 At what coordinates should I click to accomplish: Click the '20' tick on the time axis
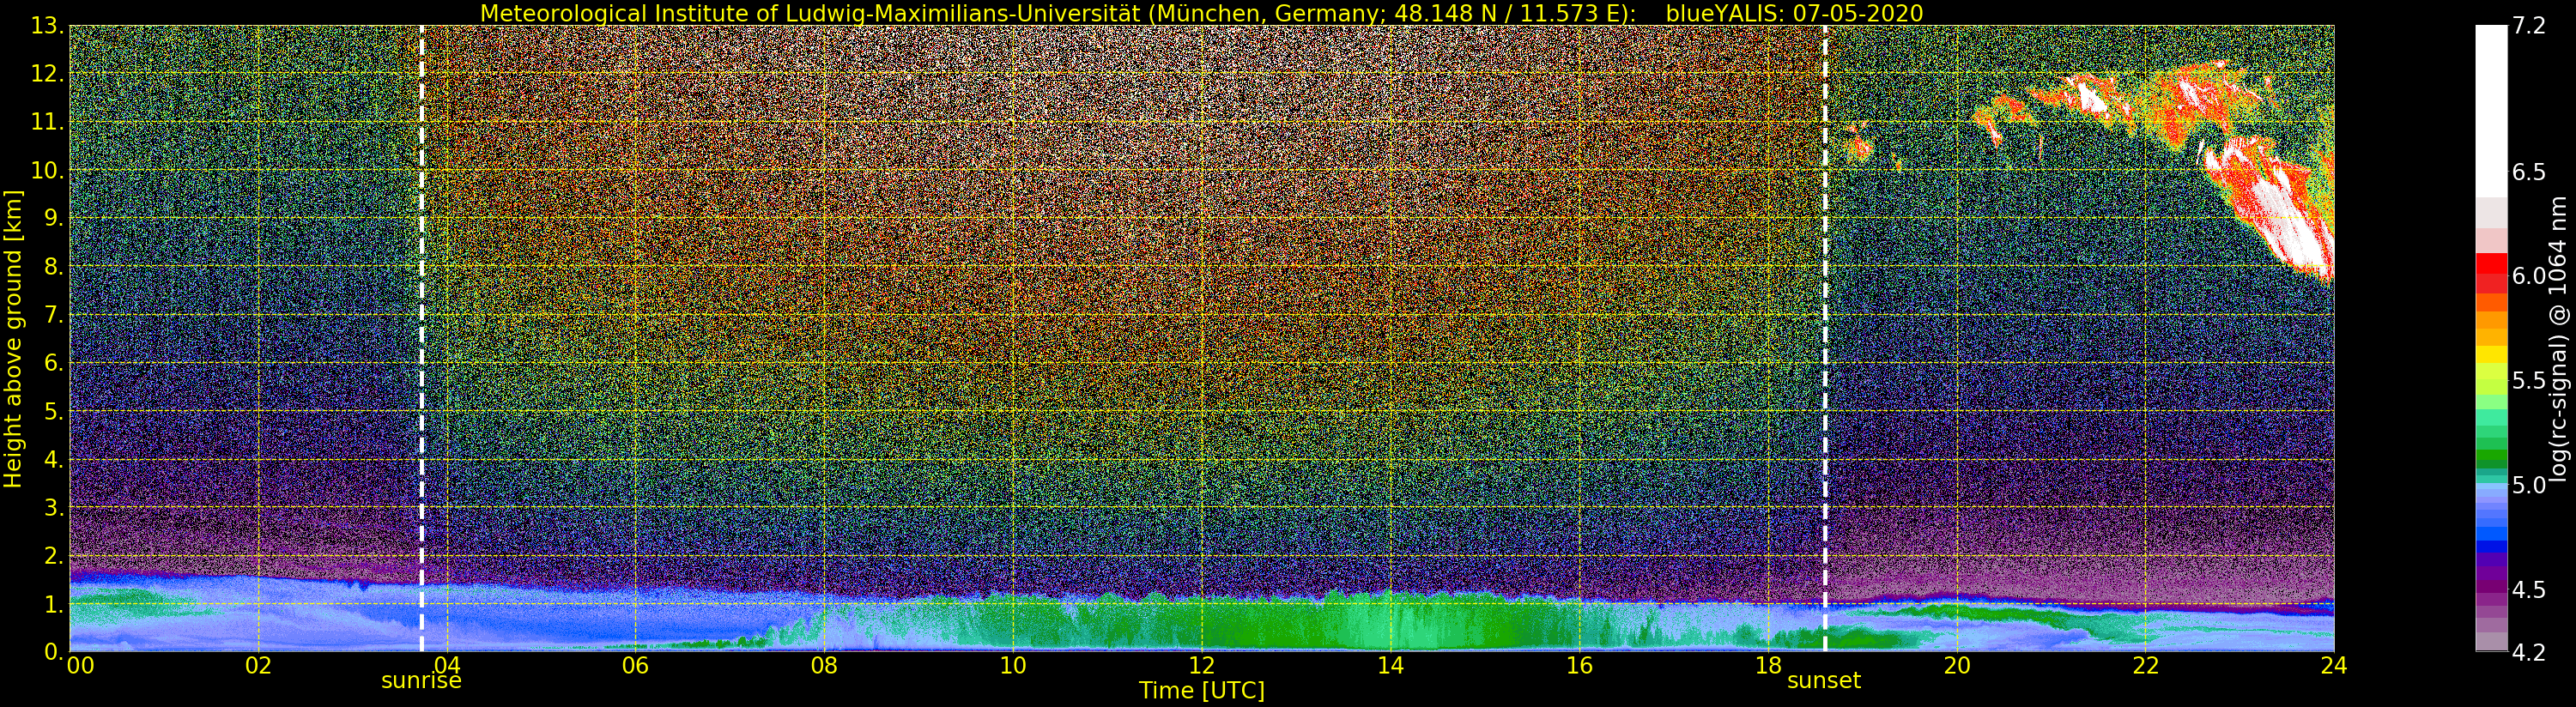pyautogui.click(x=1957, y=666)
